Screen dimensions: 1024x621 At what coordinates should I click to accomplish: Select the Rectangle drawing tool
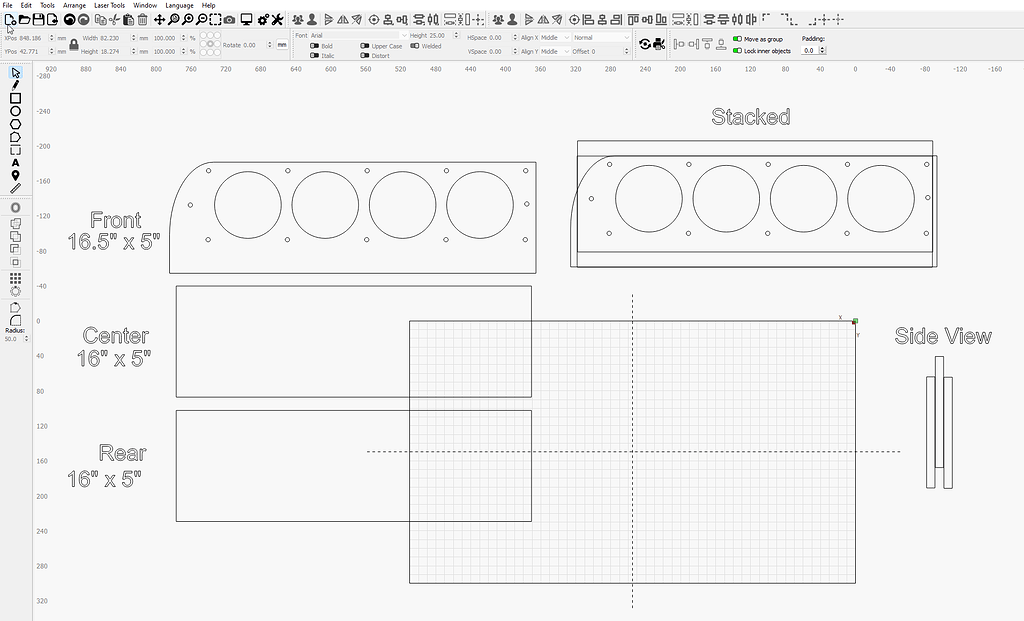click(14, 98)
